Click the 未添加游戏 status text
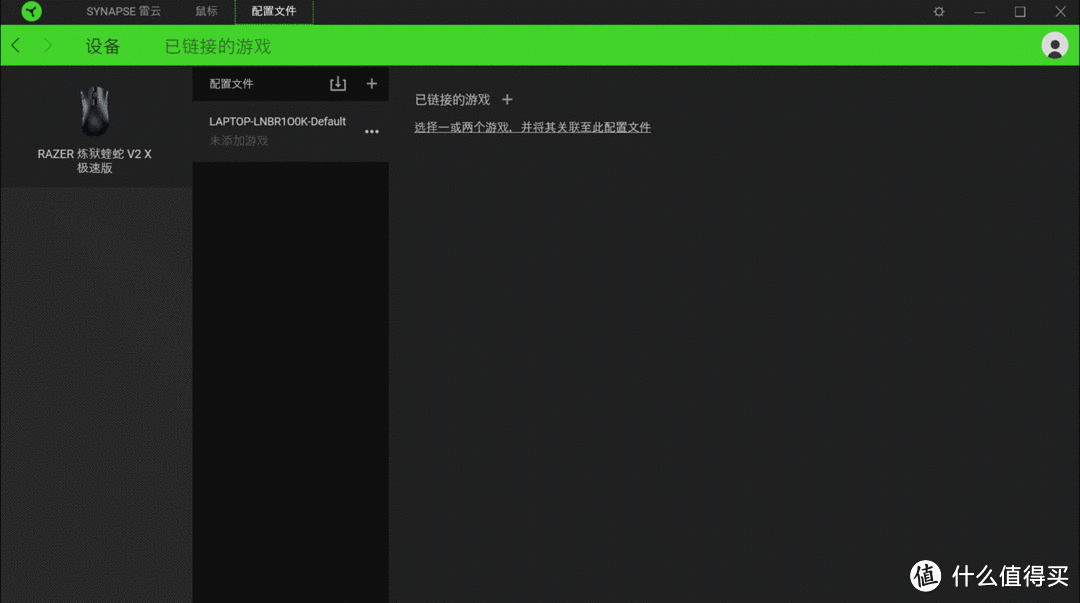Screen dimensions: 1080x603 (239, 141)
